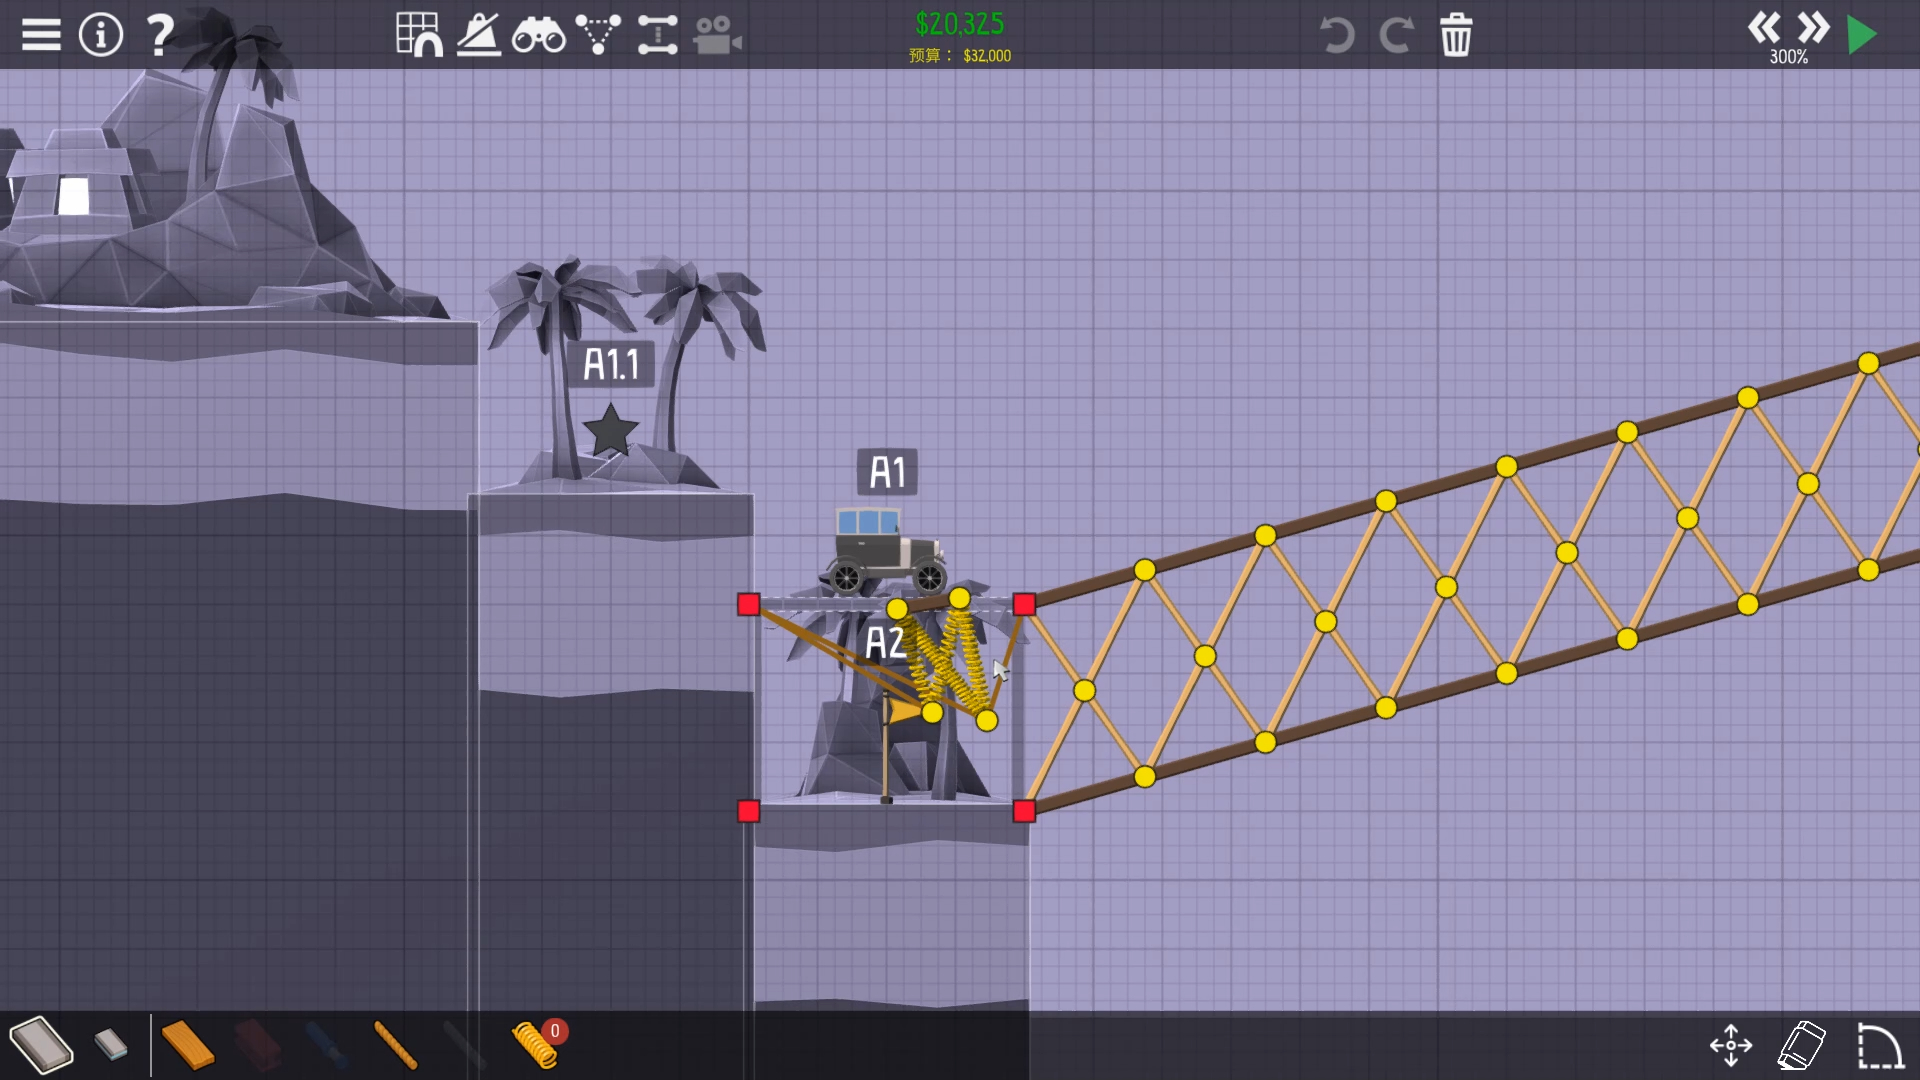This screenshot has height=1080, width=1920.
Task: Open the hamburger menu
Action: (x=39, y=33)
